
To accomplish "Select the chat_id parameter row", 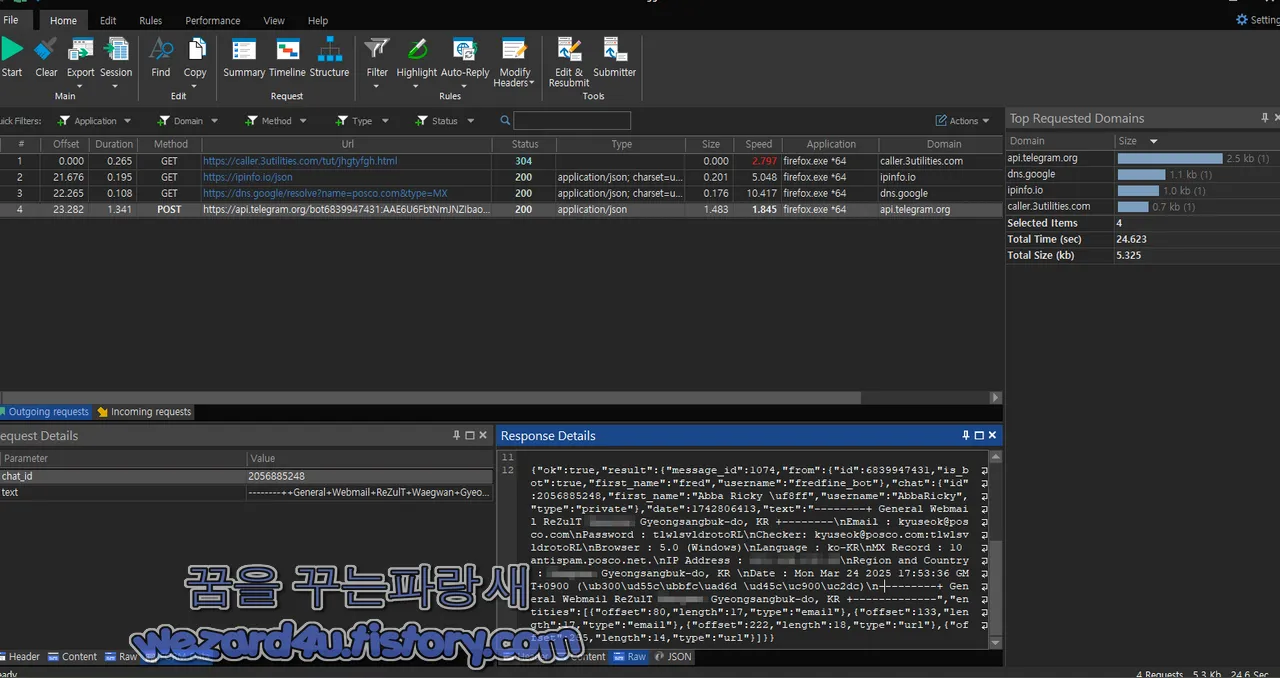I will click(x=246, y=476).
